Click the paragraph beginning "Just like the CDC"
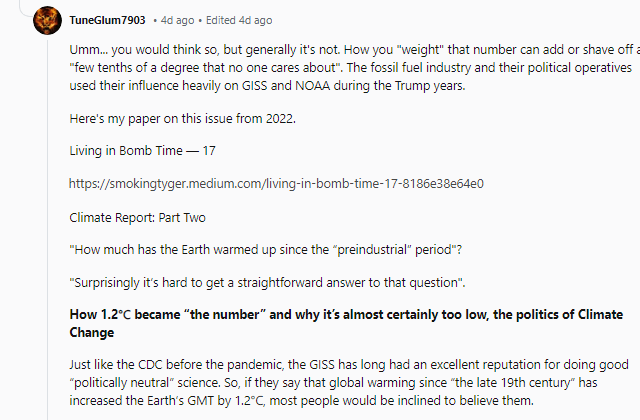 349,382
